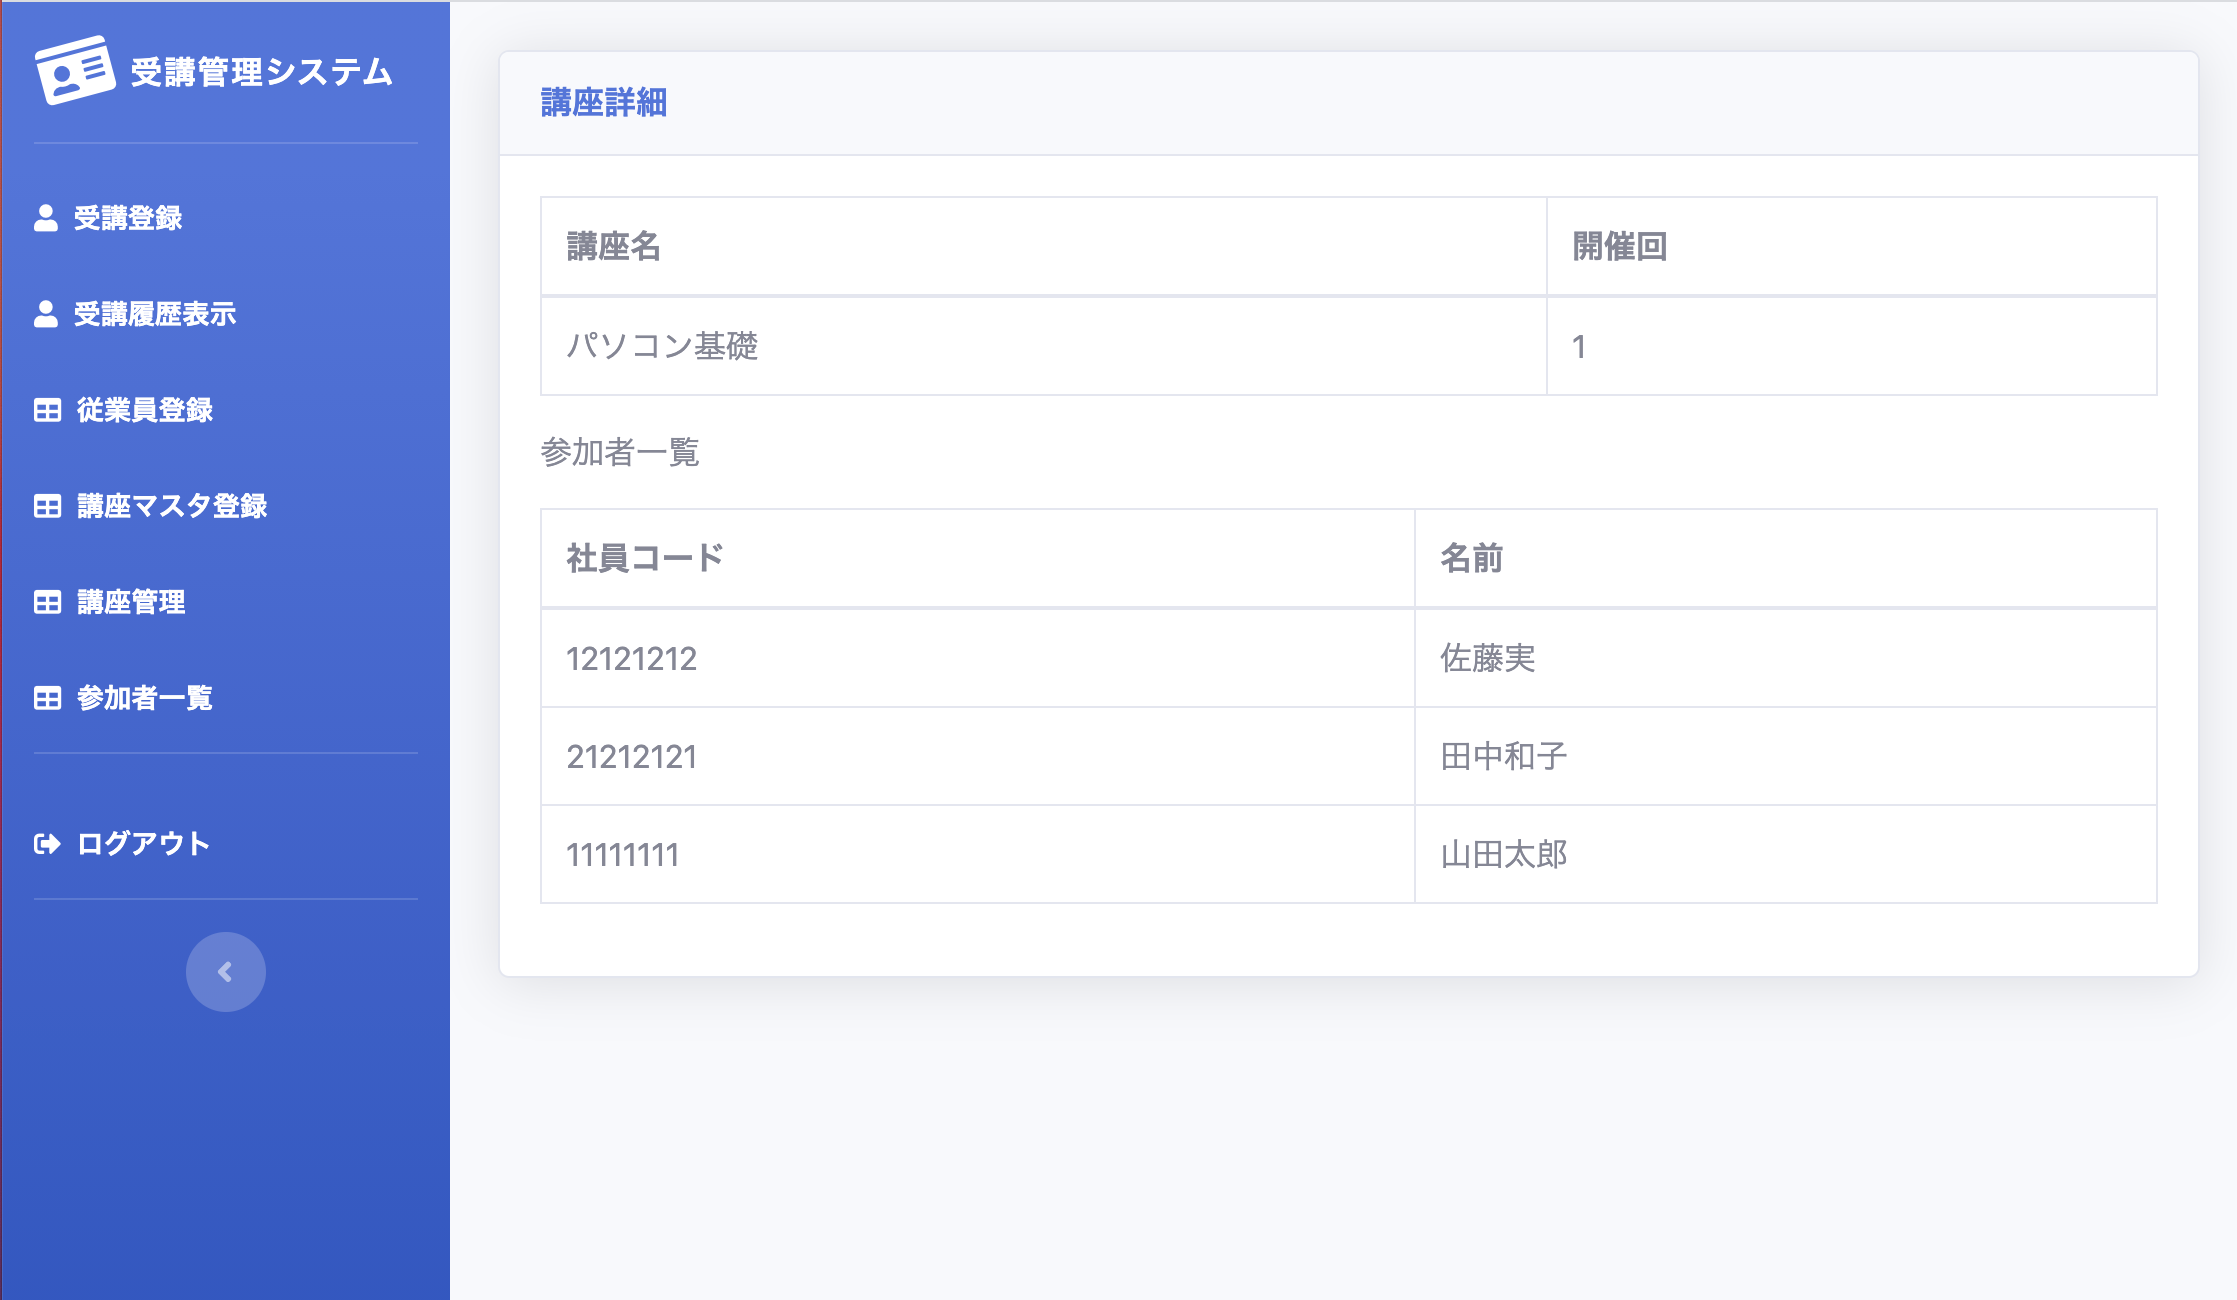Click the 講座詳細 card header
Viewport: 2237px width, 1300px height.
pyautogui.click(x=604, y=103)
